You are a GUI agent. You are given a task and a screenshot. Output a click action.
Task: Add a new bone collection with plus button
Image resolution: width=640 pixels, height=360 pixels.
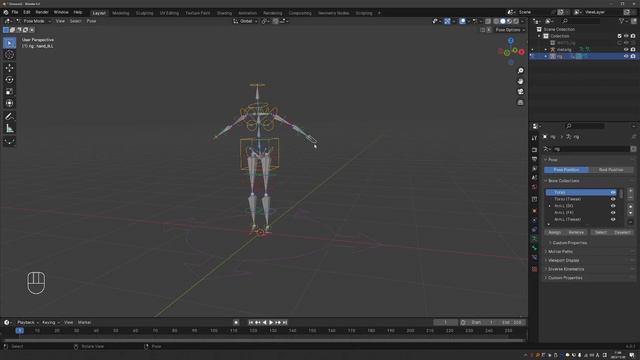click(630, 191)
